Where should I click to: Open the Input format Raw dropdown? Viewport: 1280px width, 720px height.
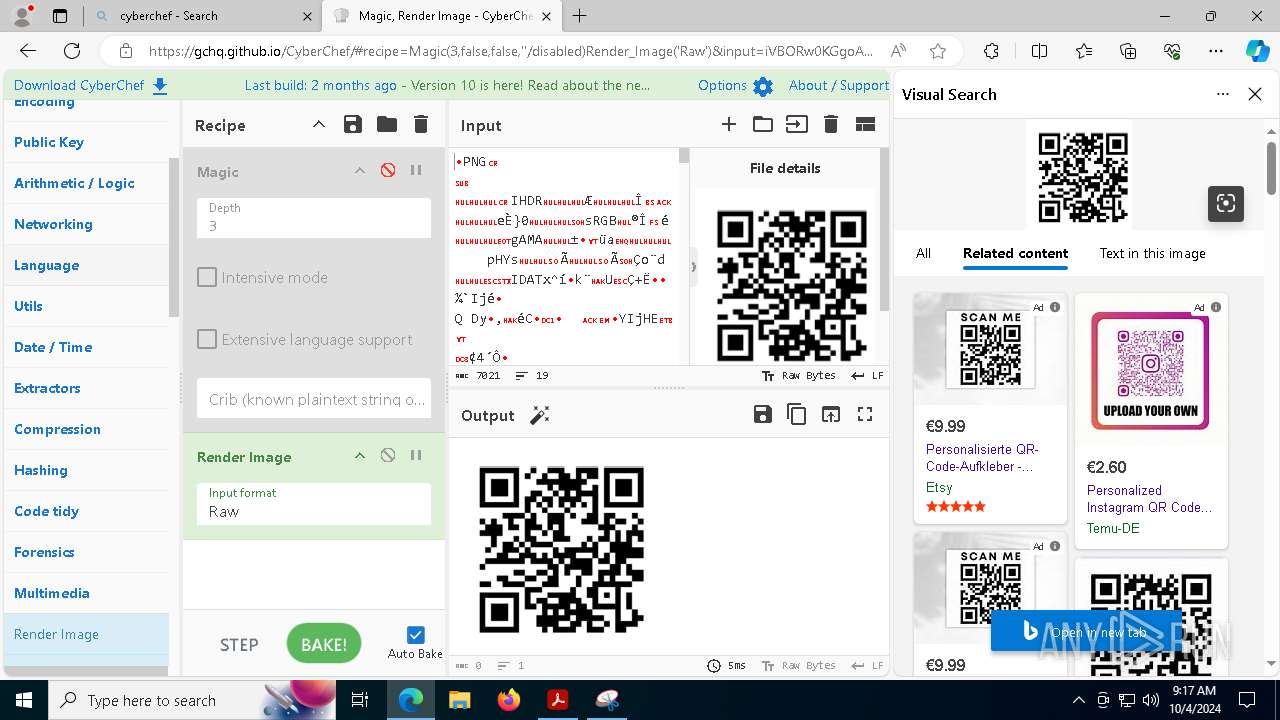tap(314, 503)
